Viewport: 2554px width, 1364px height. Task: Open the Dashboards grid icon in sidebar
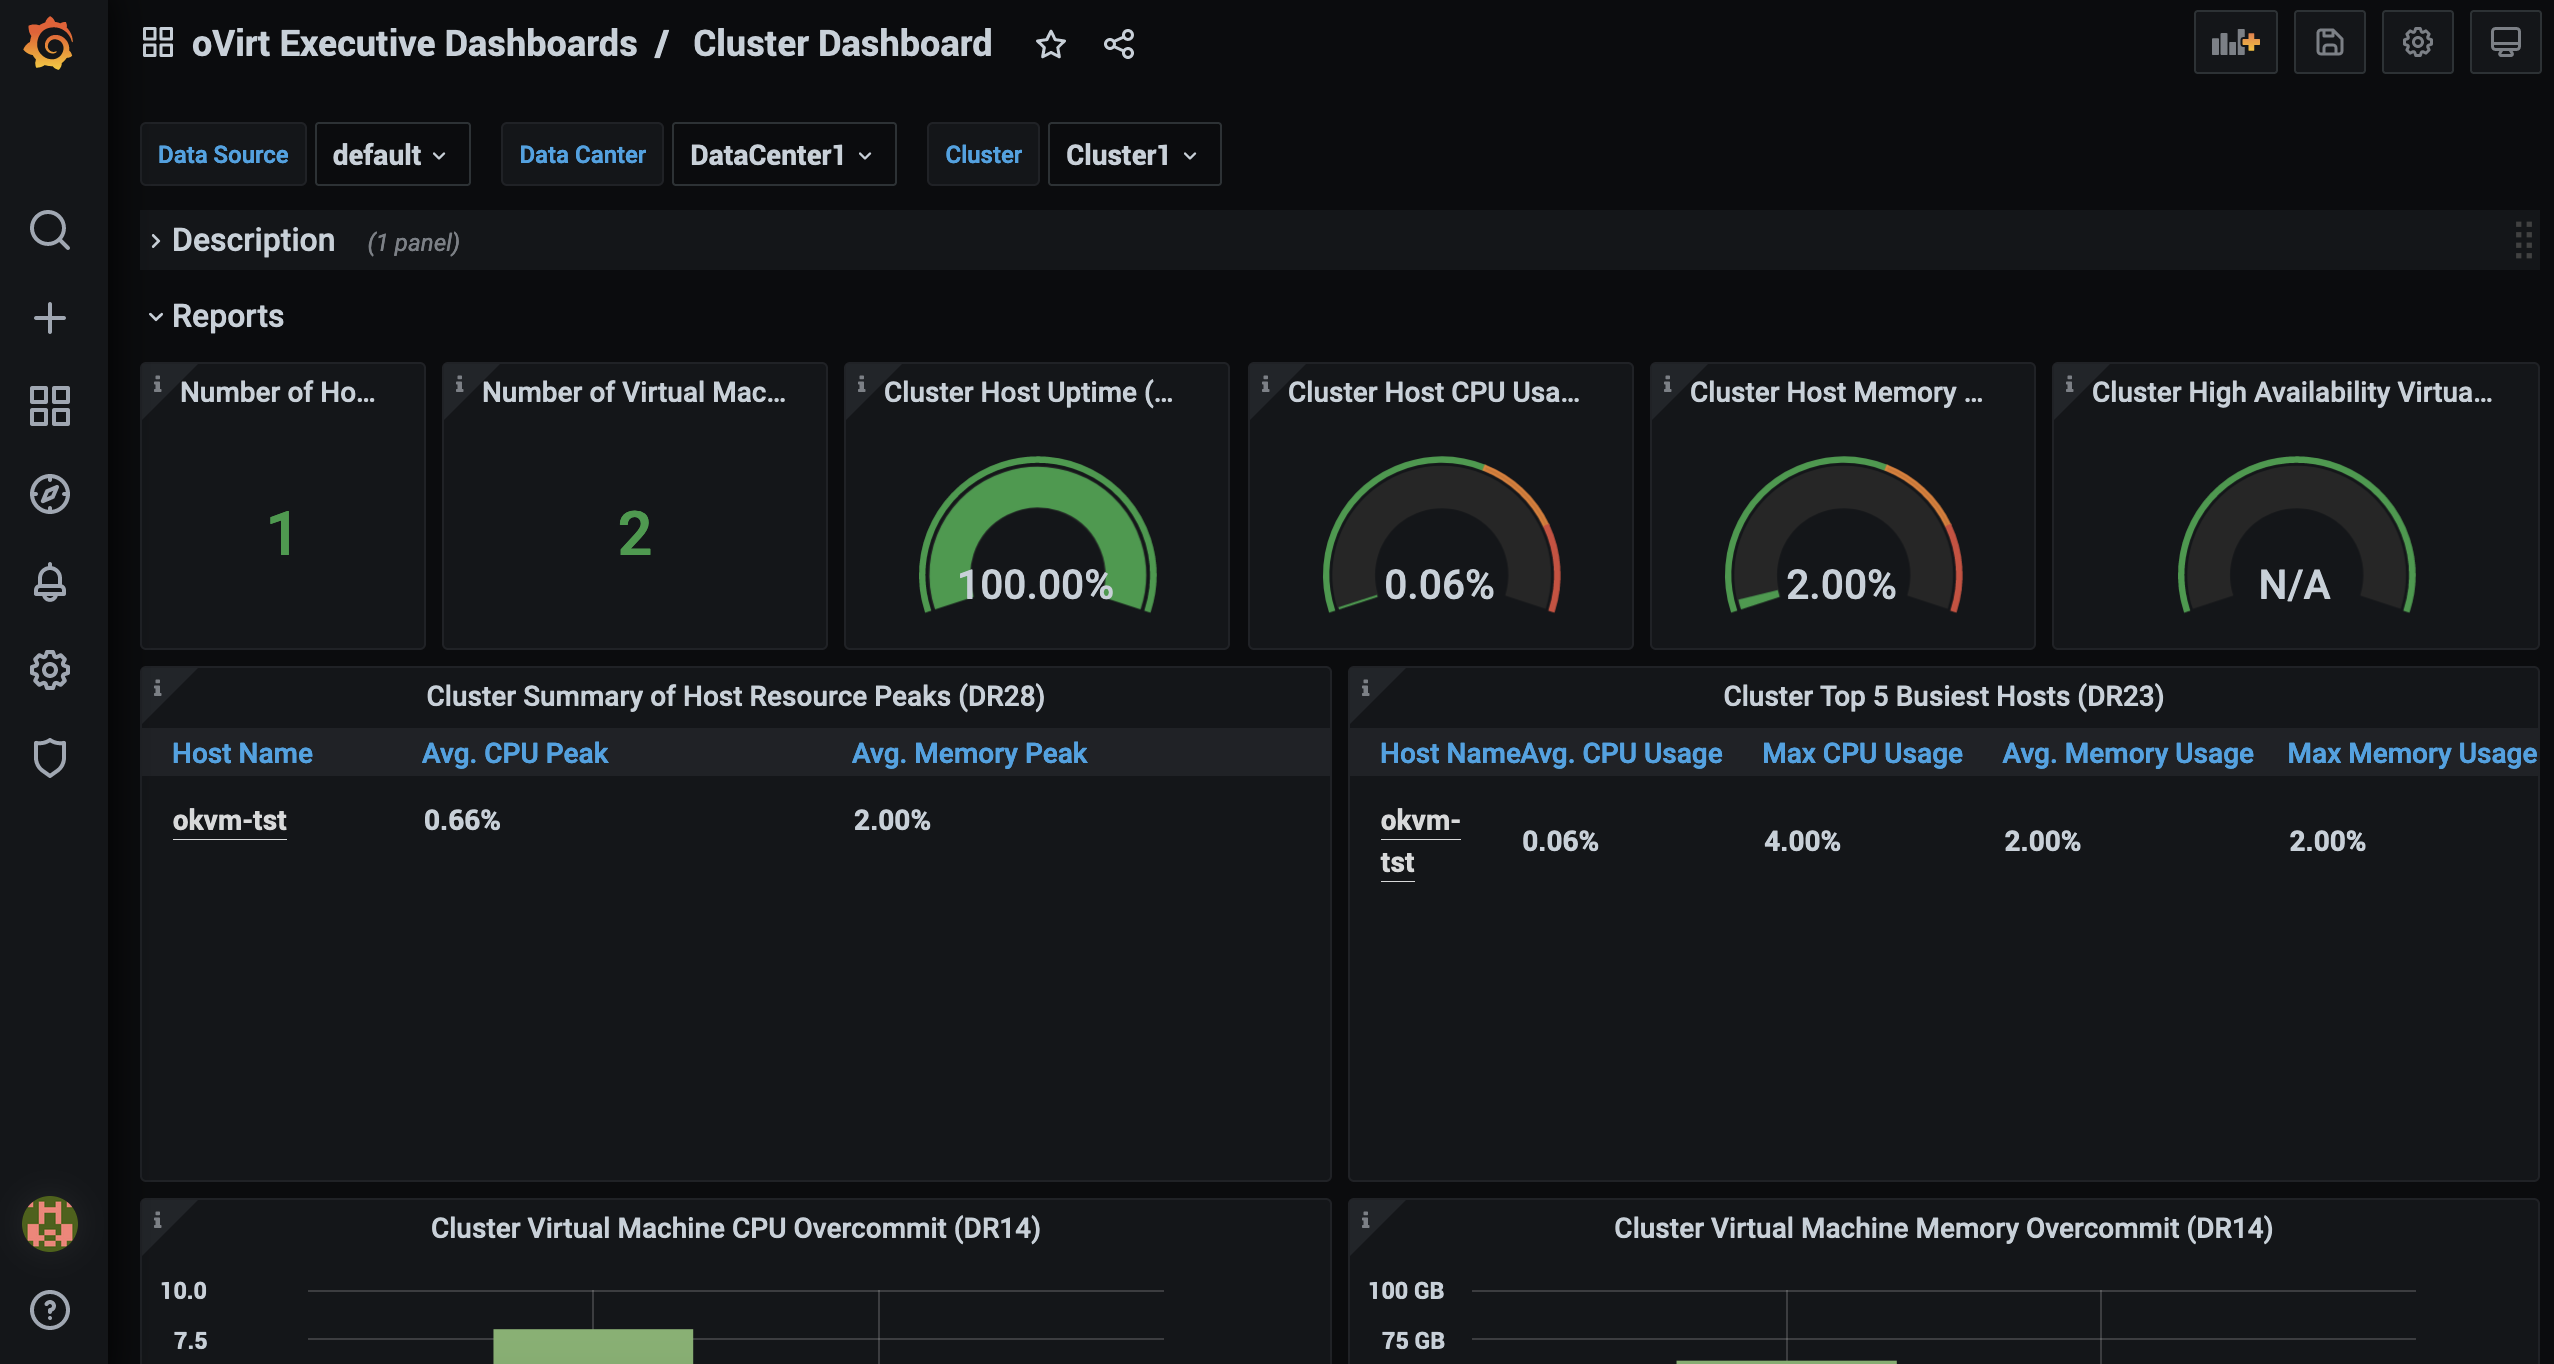[x=49, y=406]
